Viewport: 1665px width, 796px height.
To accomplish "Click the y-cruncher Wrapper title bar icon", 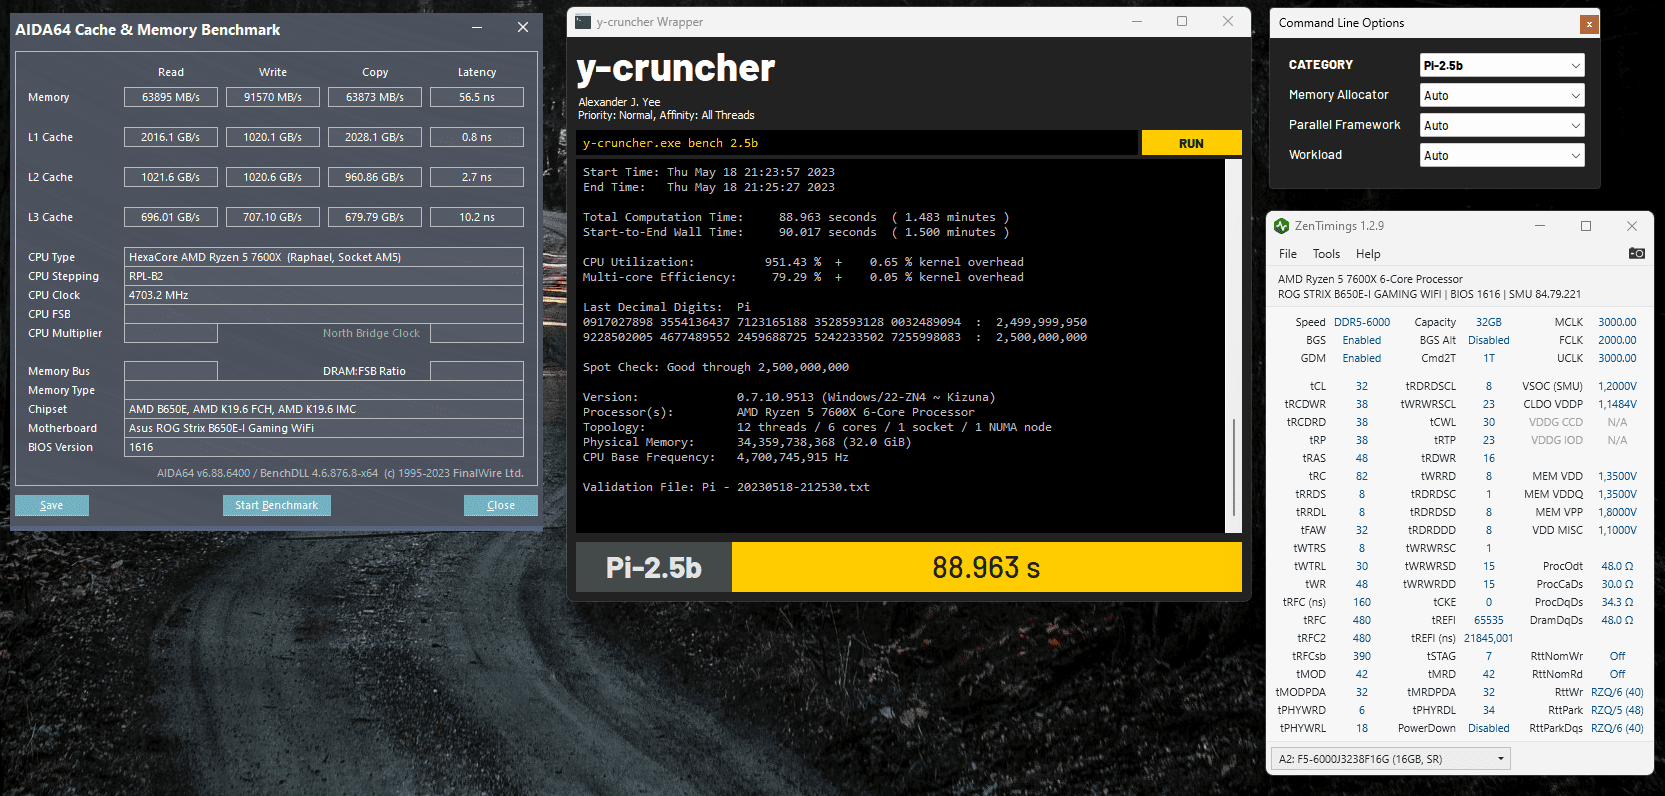I will (583, 21).
